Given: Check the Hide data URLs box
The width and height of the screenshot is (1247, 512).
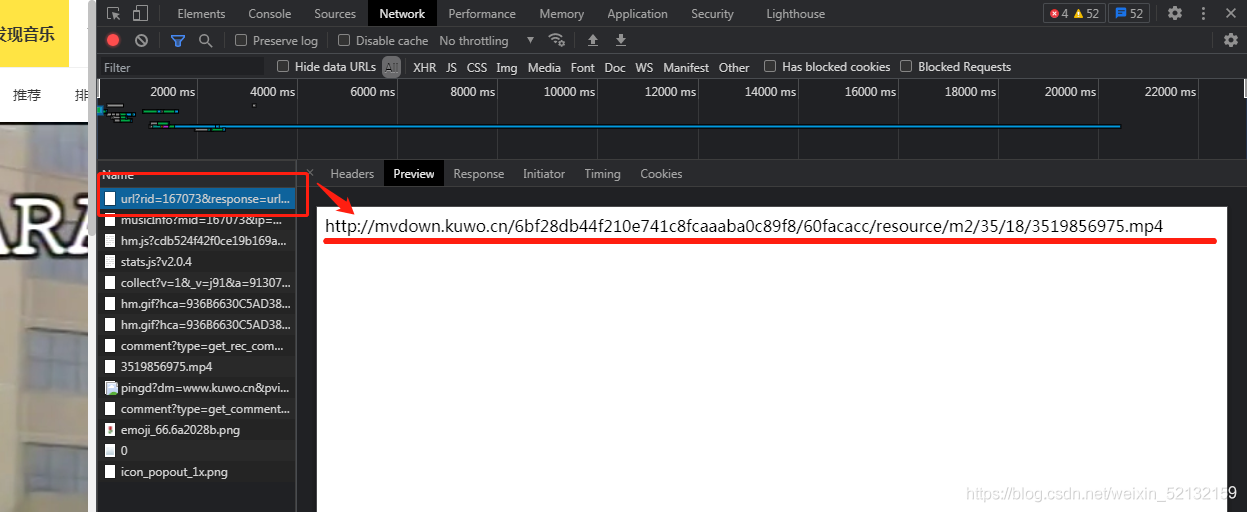Looking at the screenshot, I should click(283, 66).
